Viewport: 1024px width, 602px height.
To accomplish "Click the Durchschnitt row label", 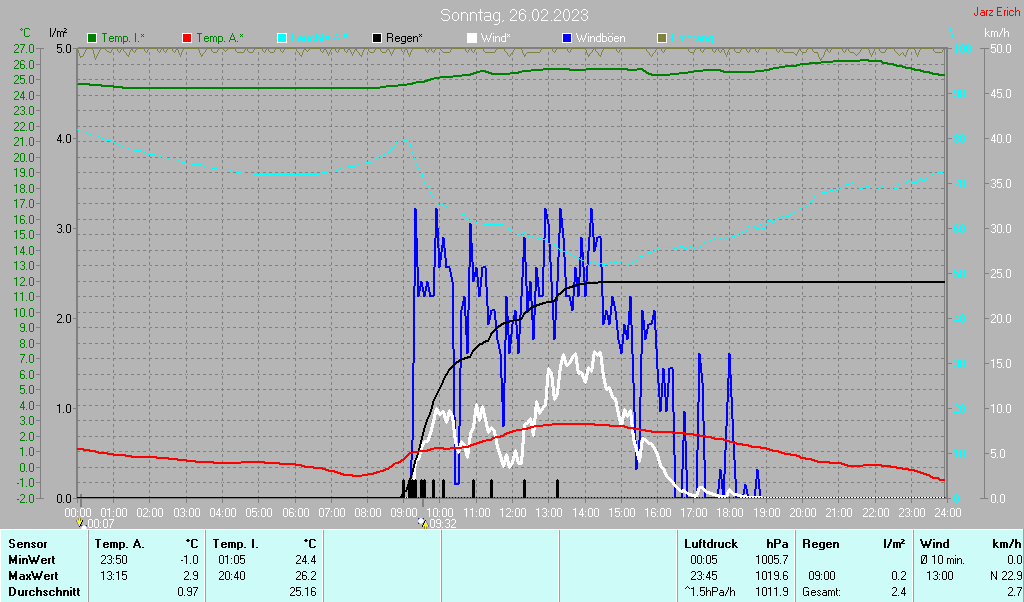I will click(x=40, y=591).
